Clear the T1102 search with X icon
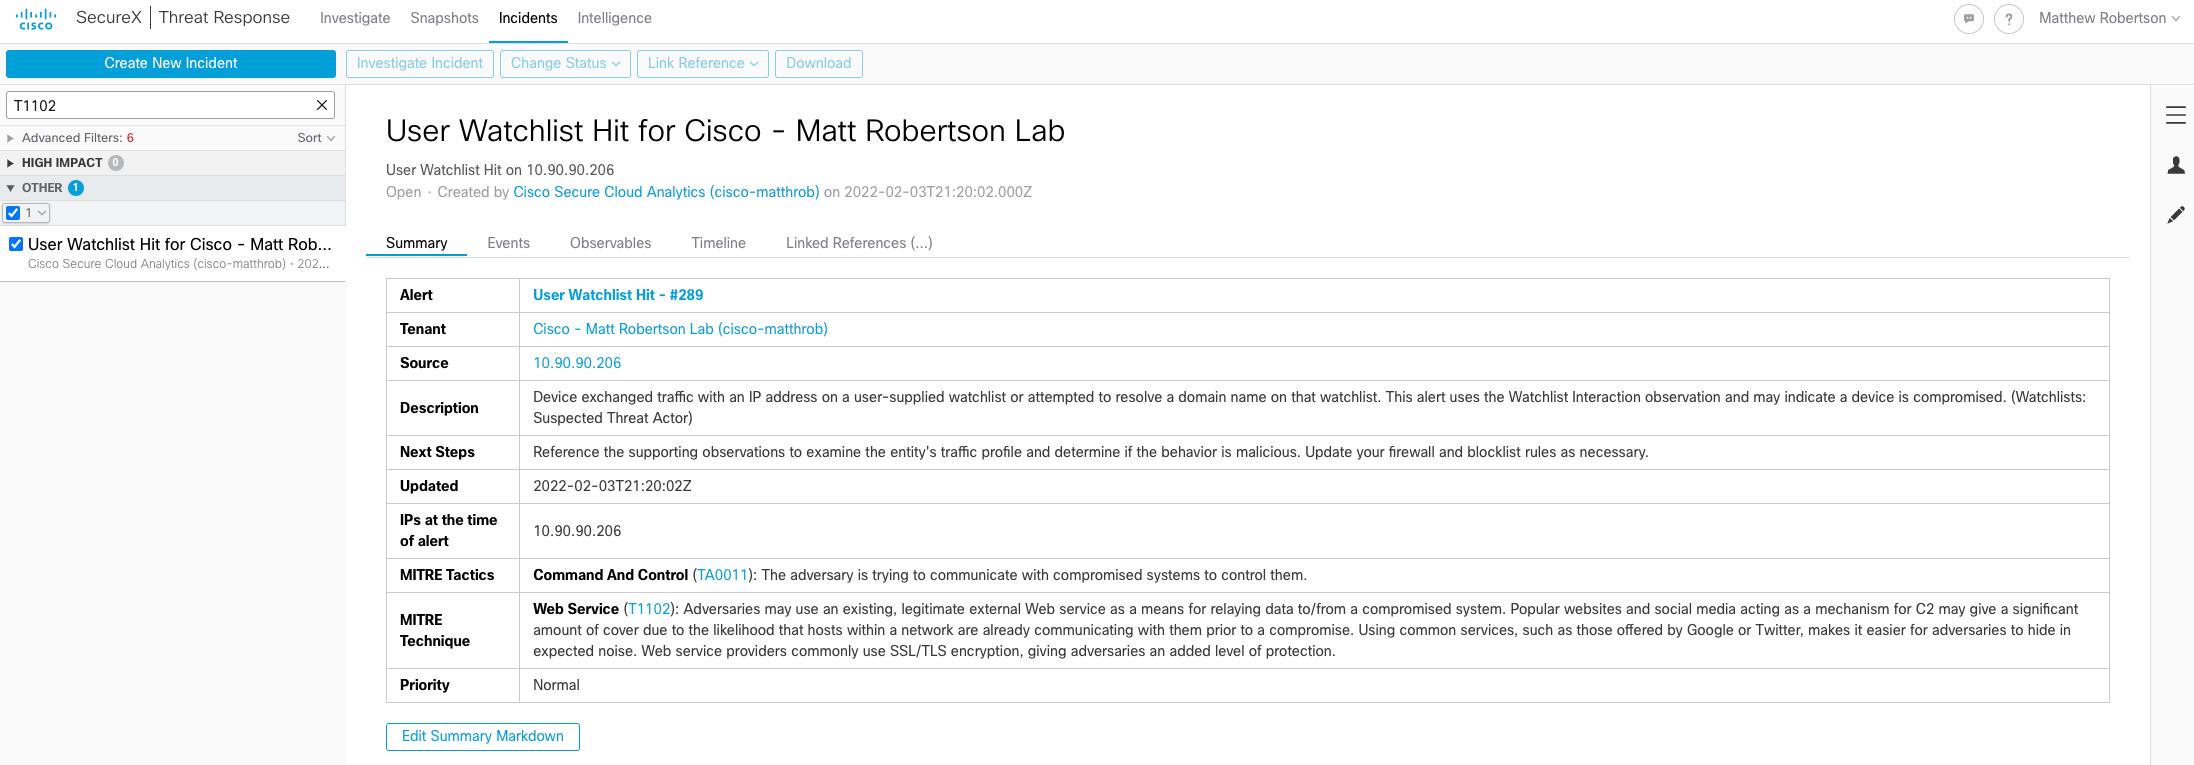Screen dimensions: 2194x765 coord(322,105)
